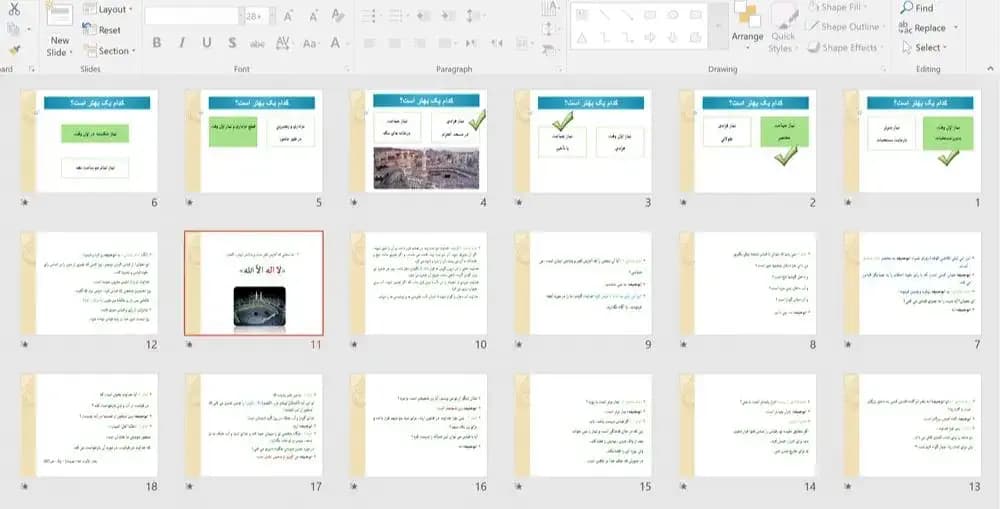Click the Cut scissors icon
1000x509 pixels.
click(13, 9)
